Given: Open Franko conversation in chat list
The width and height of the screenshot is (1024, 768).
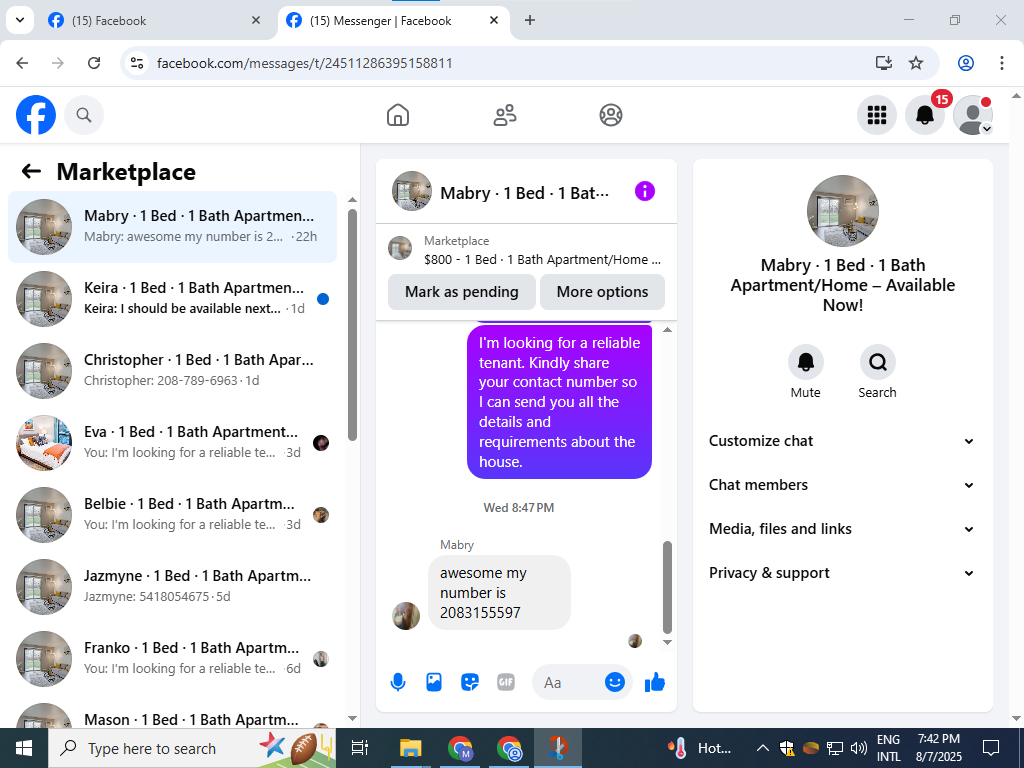Looking at the screenshot, I should point(172,658).
